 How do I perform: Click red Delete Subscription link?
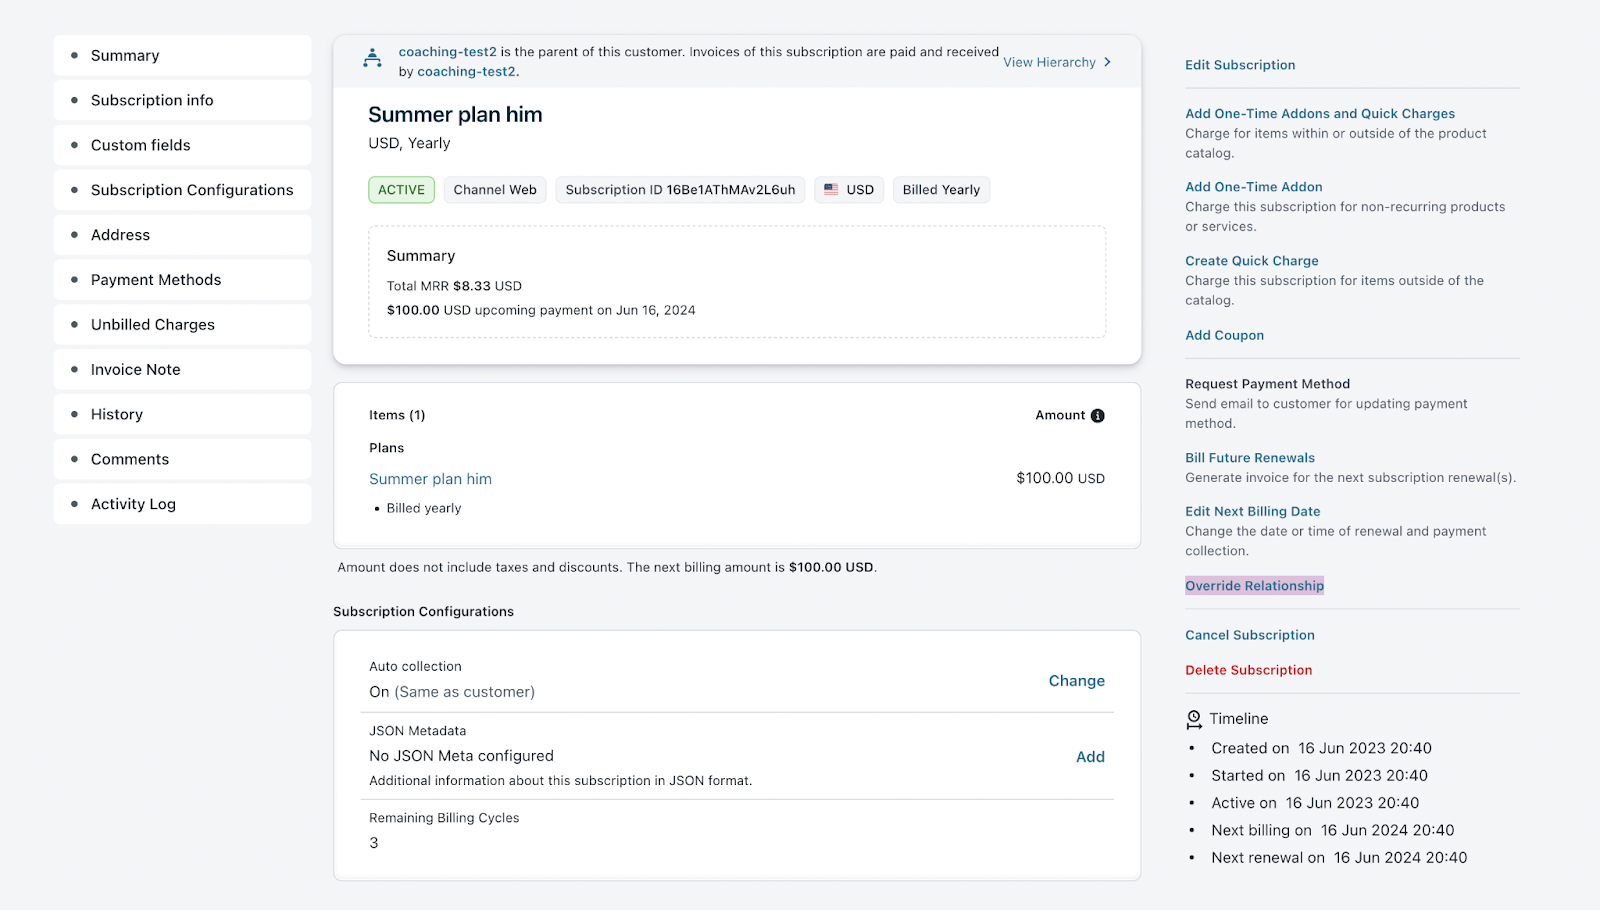[1248, 670]
